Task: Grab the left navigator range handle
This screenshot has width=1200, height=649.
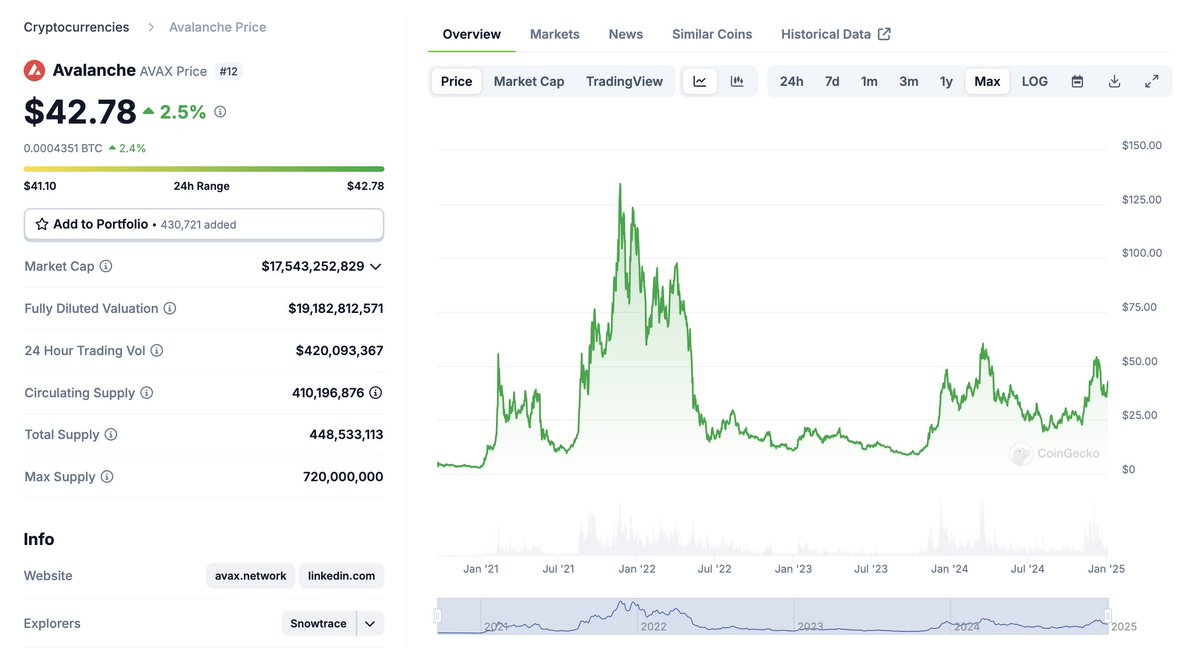Action: point(438,616)
